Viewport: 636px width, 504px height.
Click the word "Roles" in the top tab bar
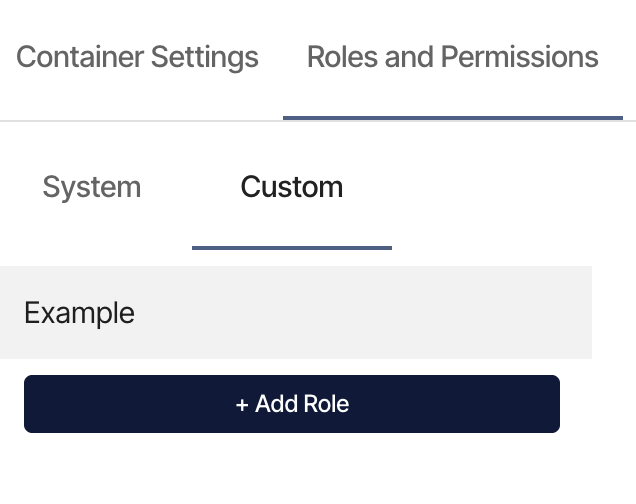click(x=343, y=57)
